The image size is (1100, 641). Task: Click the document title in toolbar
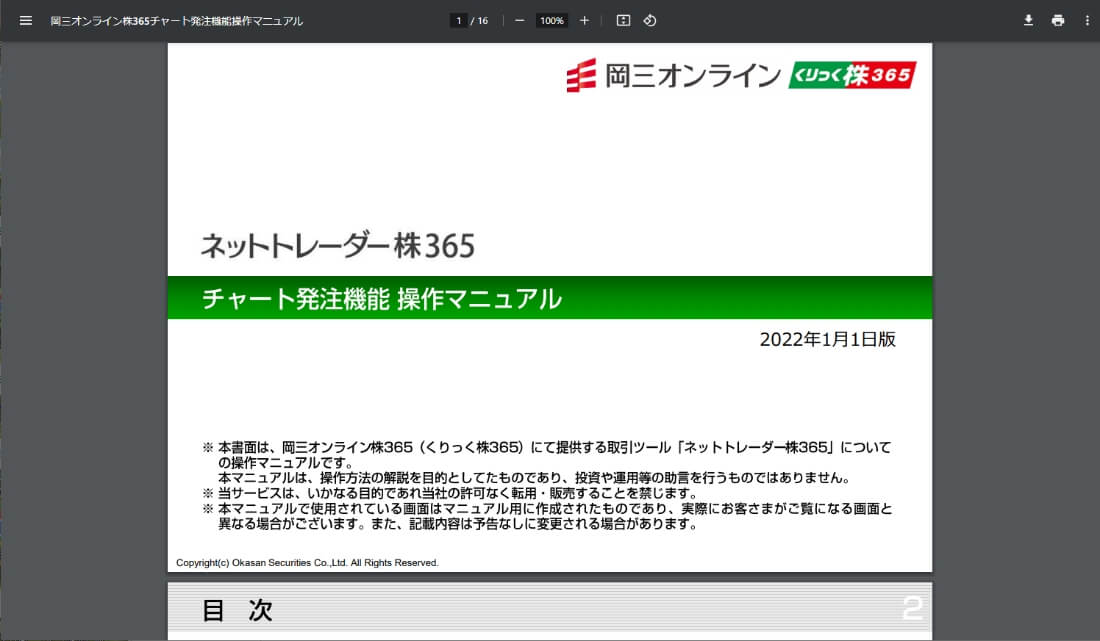tap(177, 21)
